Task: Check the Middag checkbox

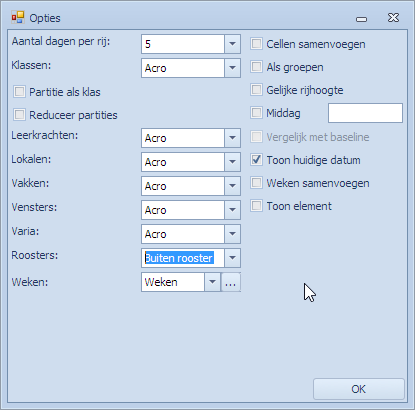Action: click(x=256, y=113)
